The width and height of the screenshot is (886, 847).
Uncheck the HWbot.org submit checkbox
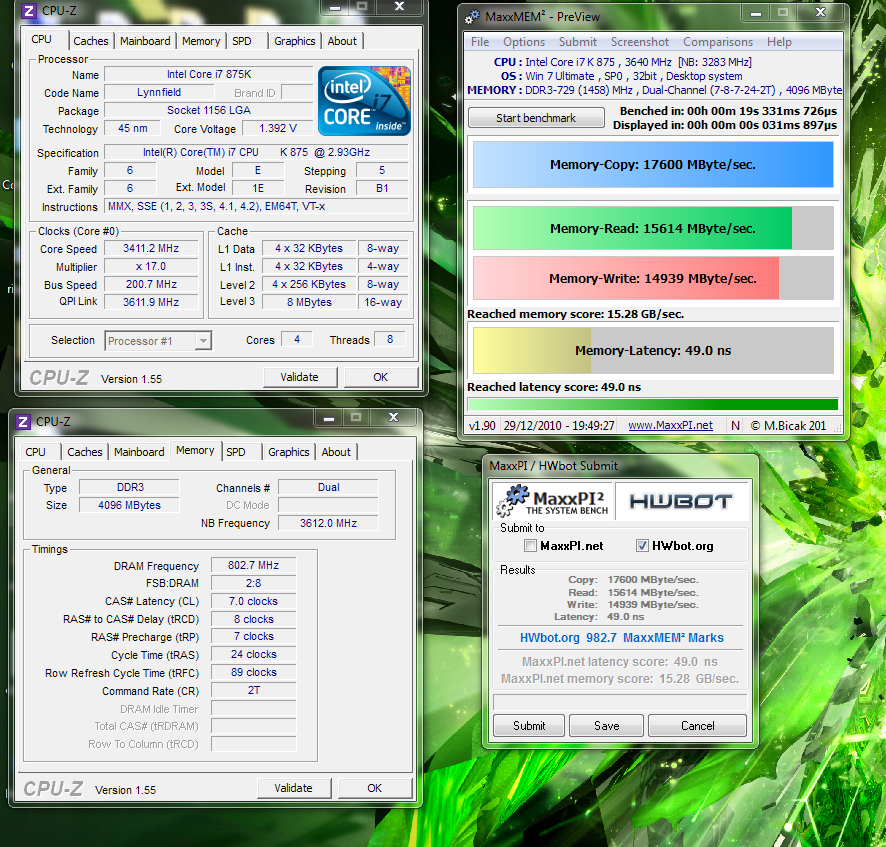(x=642, y=546)
